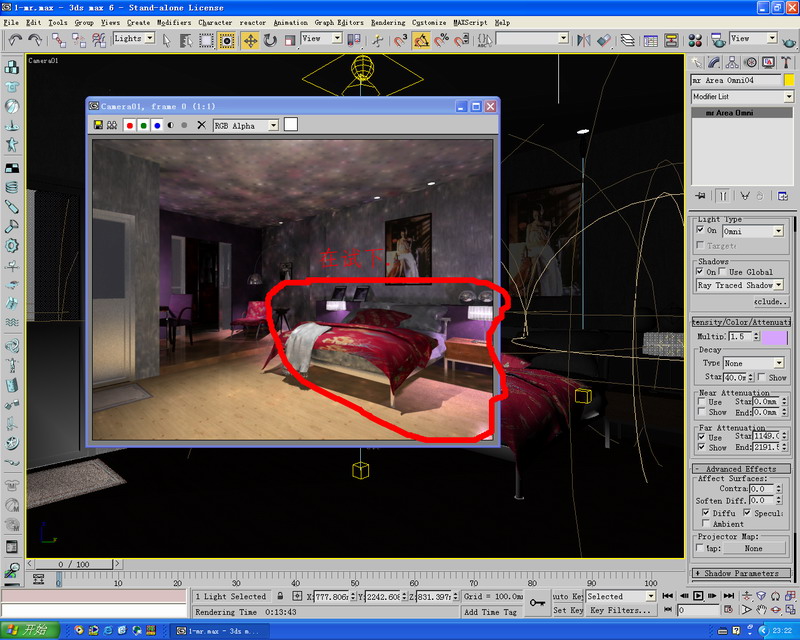Switch to the Display command panel tab
Screen dimensions: 800x640
coord(768,63)
